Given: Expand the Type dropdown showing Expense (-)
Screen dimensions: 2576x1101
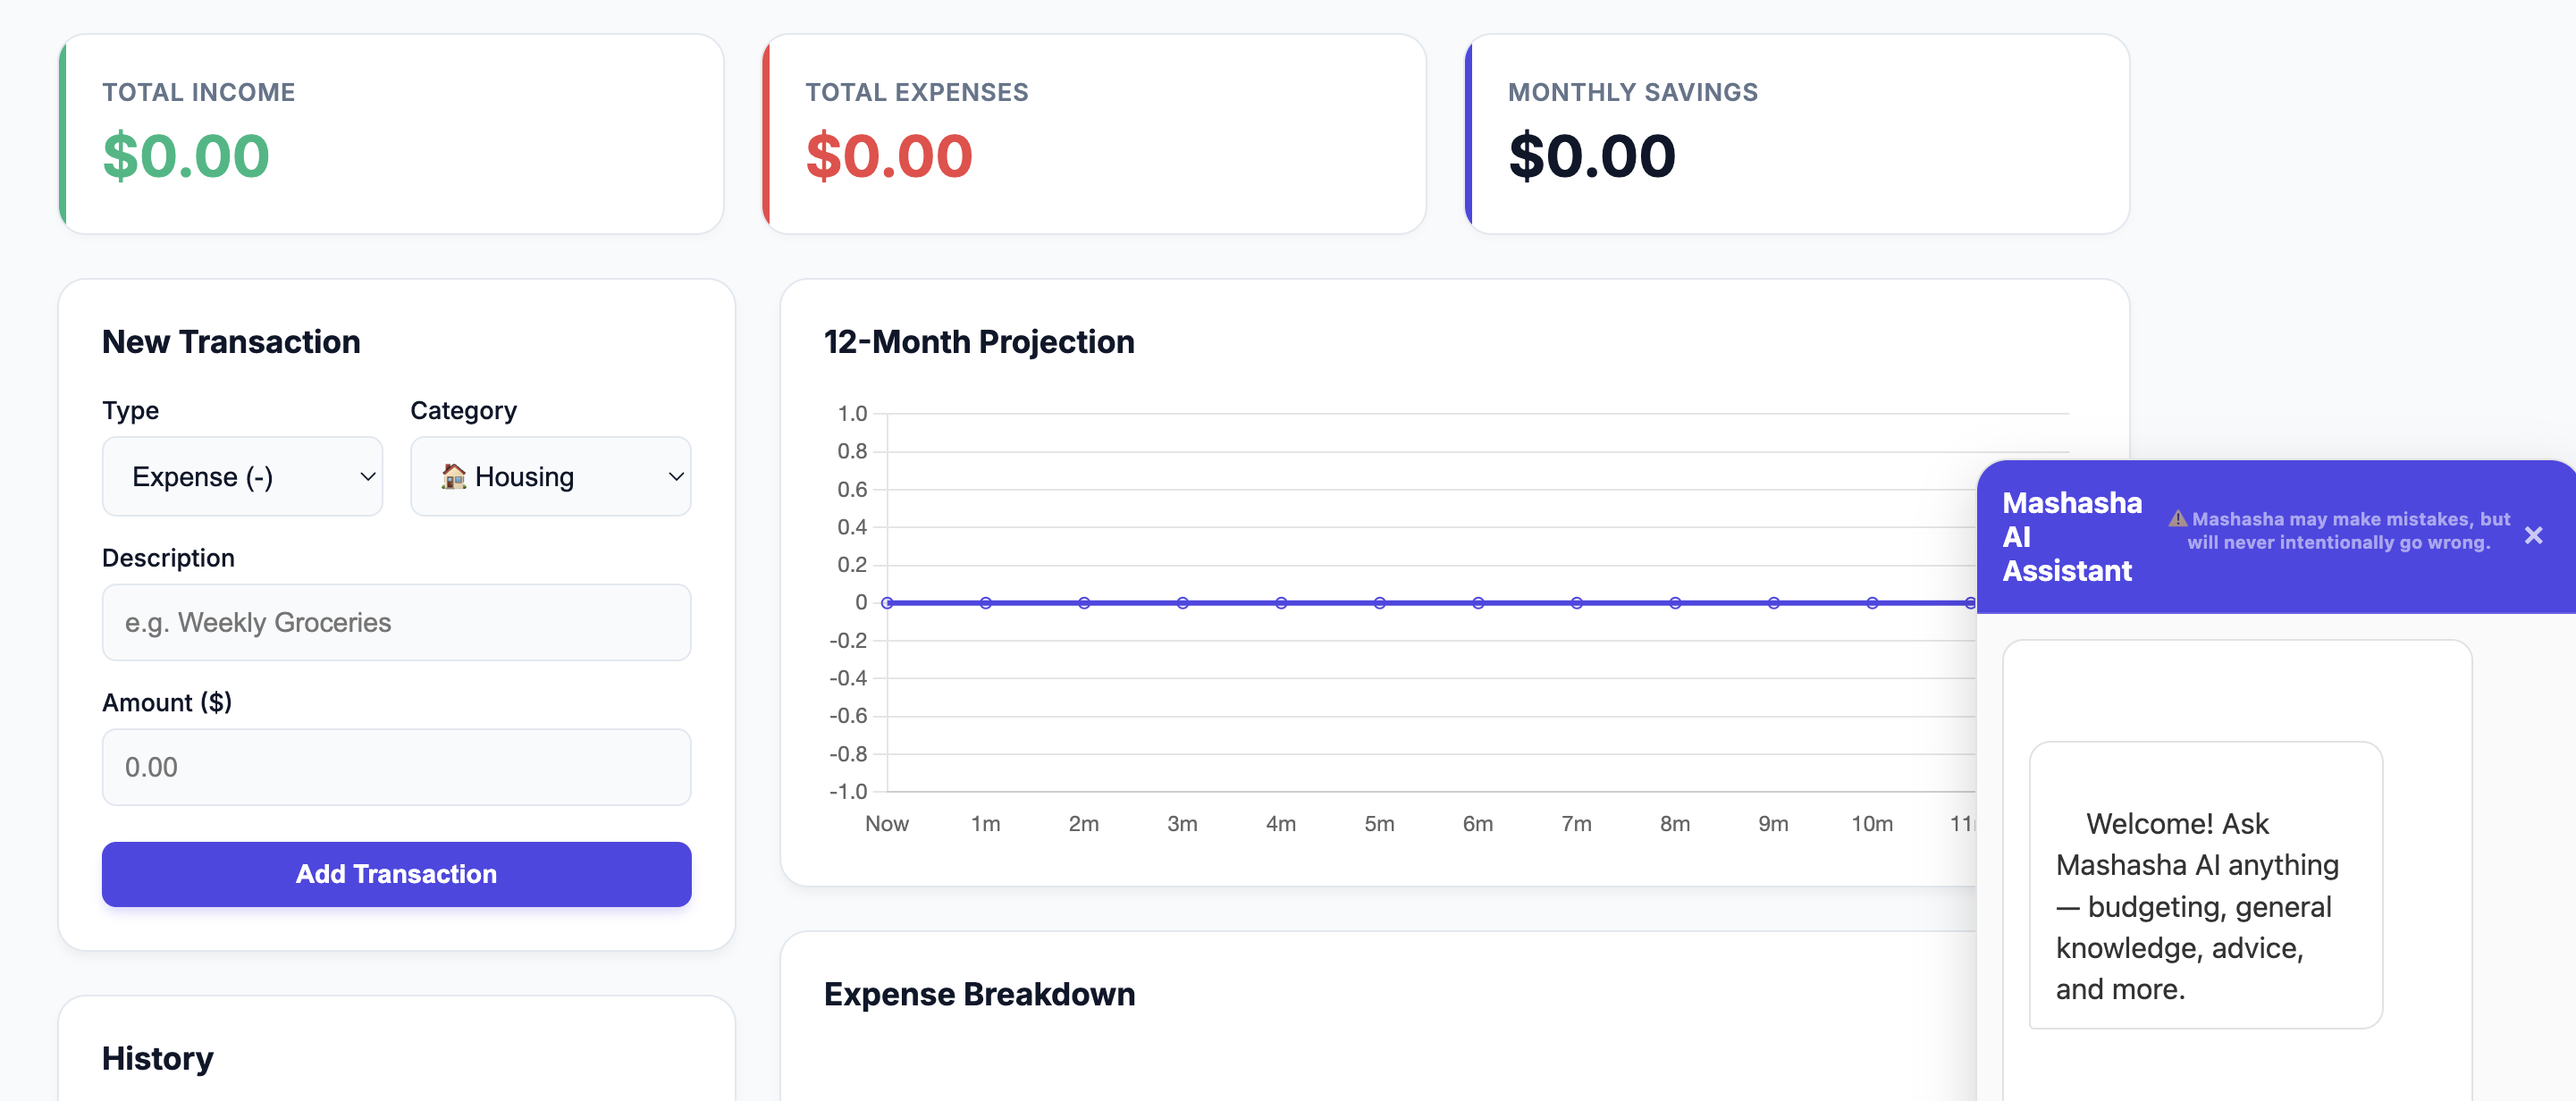Looking at the screenshot, I should tap(242, 477).
